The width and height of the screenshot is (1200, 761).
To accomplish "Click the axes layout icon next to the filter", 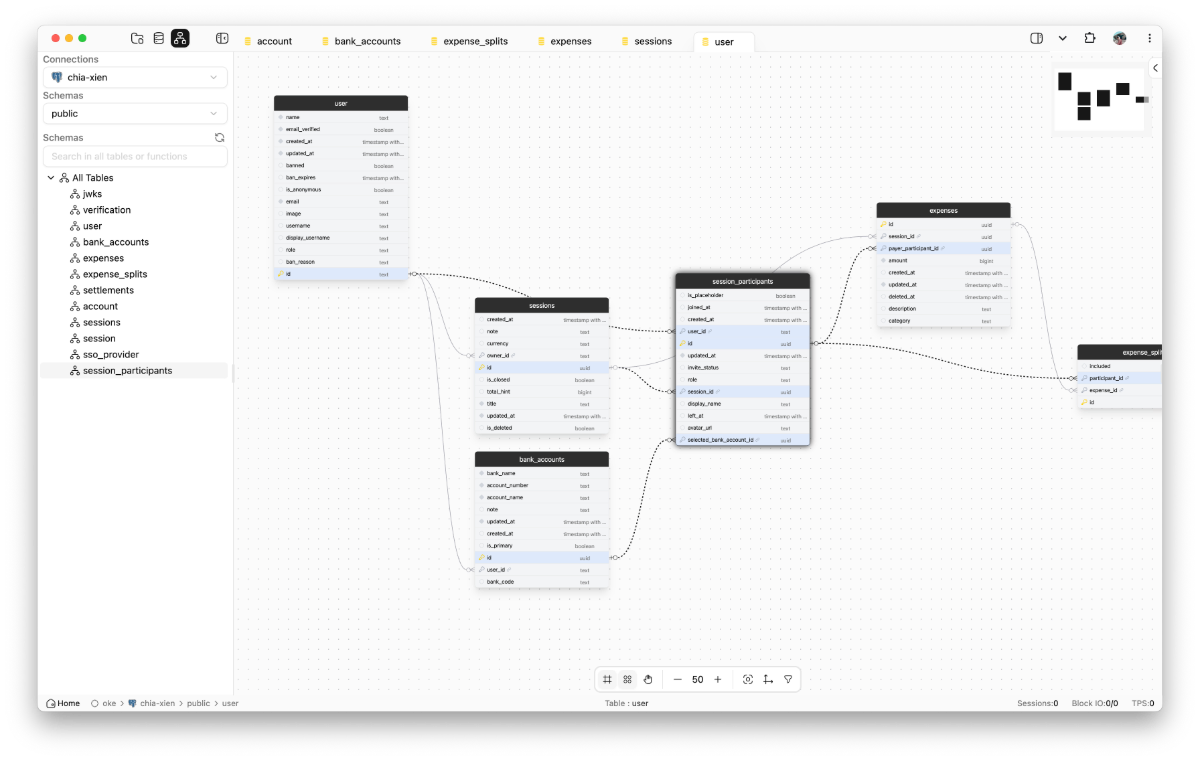I will pos(768,679).
